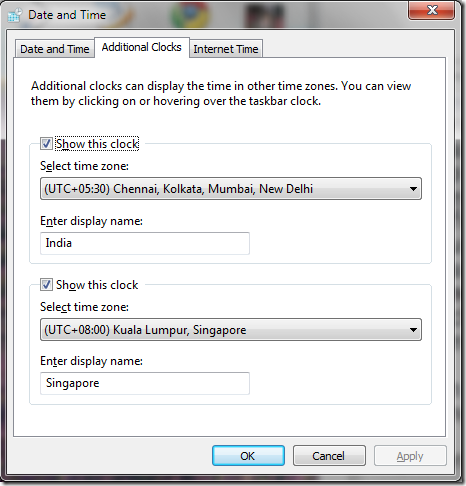Select the Additional Clocks tab

point(142,47)
